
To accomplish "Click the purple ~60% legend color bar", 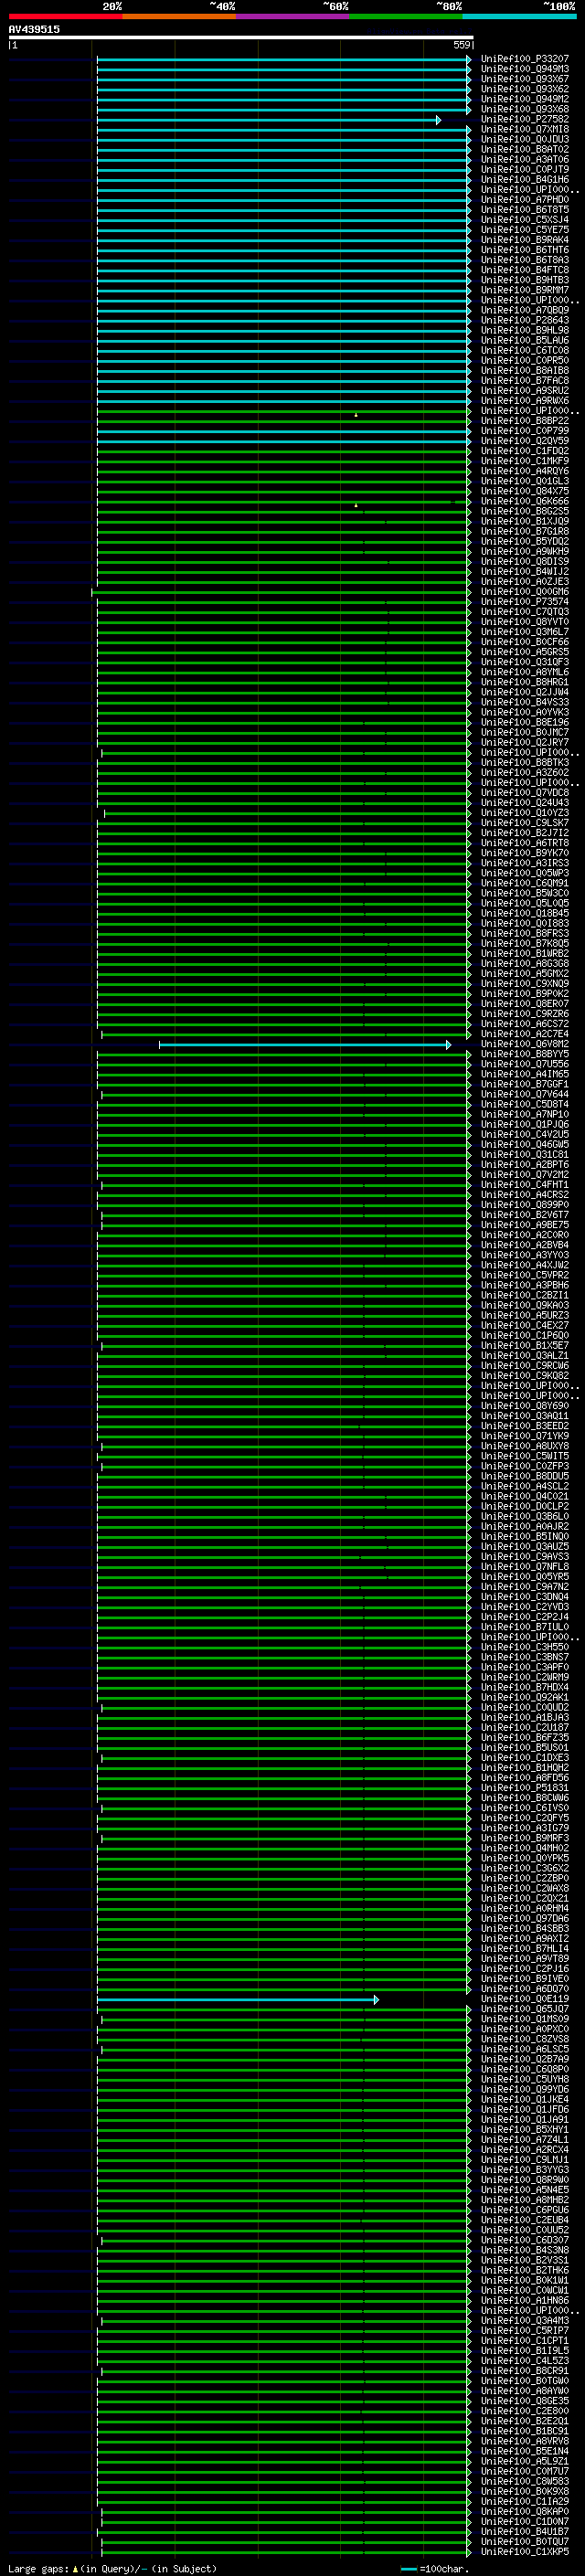I will click(x=293, y=16).
